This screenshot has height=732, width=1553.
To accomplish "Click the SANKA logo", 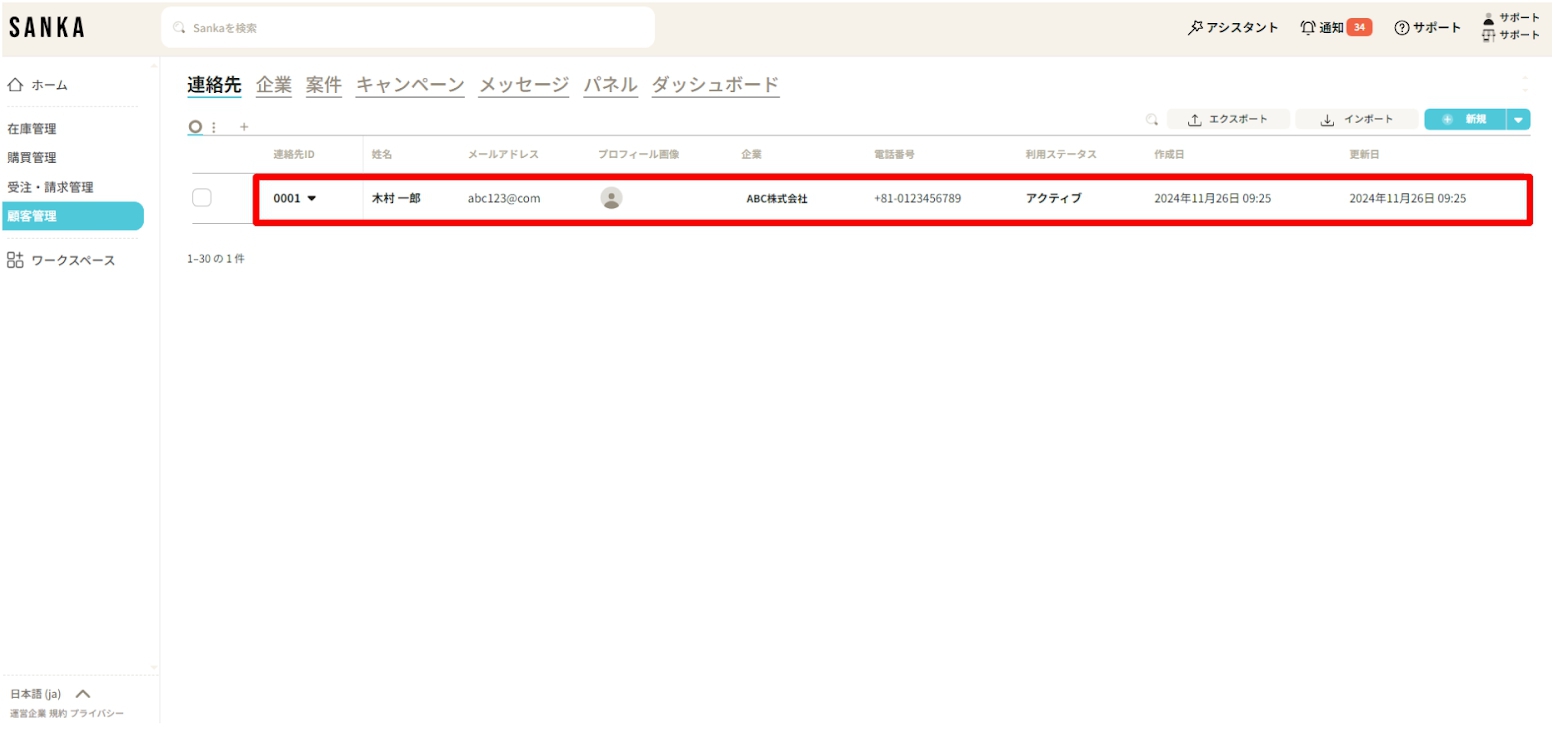I will [x=47, y=28].
